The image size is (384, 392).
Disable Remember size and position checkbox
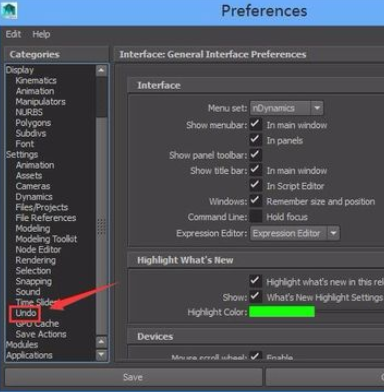(256, 201)
